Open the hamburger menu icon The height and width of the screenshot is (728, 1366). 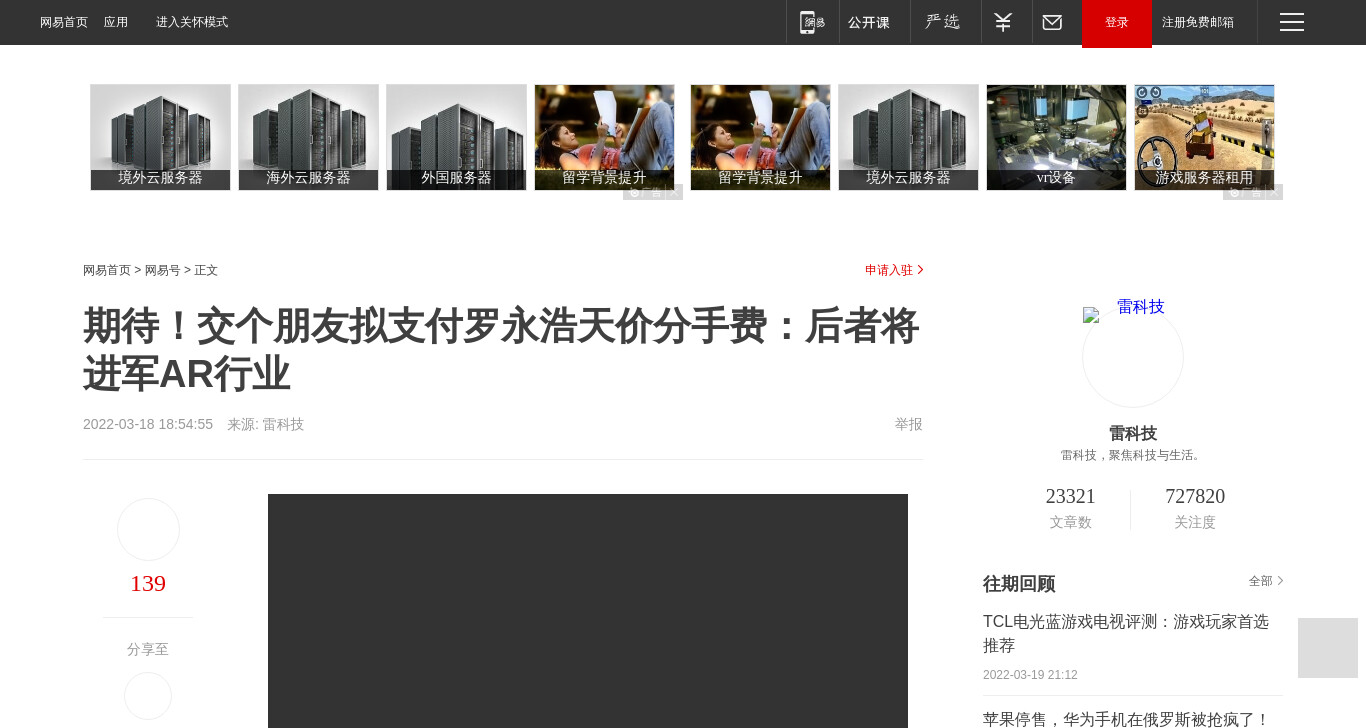pos(1292,22)
